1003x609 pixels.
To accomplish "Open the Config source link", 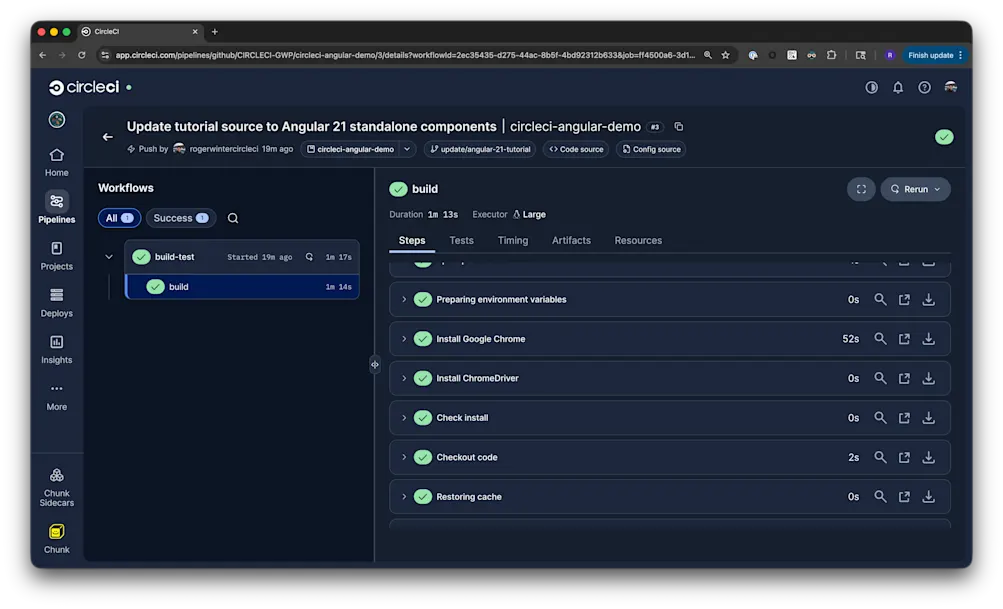I will tap(651, 149).
